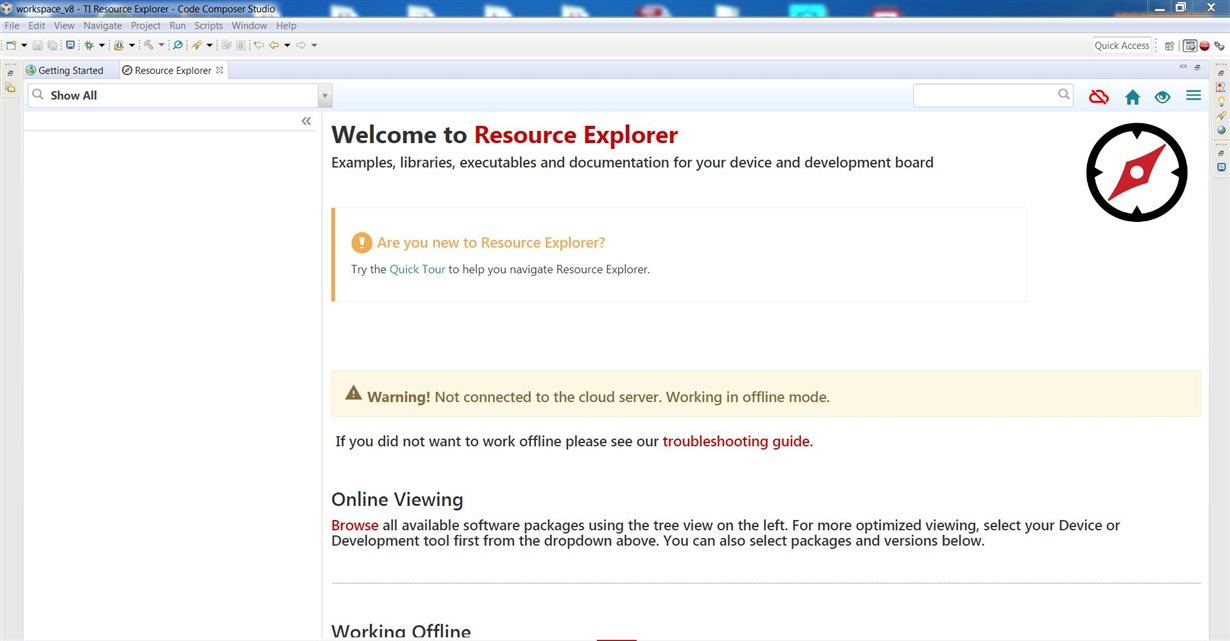Click the Forward navigation arrow
Screen dimensions: 1230x641
click(x=301, y=45)
